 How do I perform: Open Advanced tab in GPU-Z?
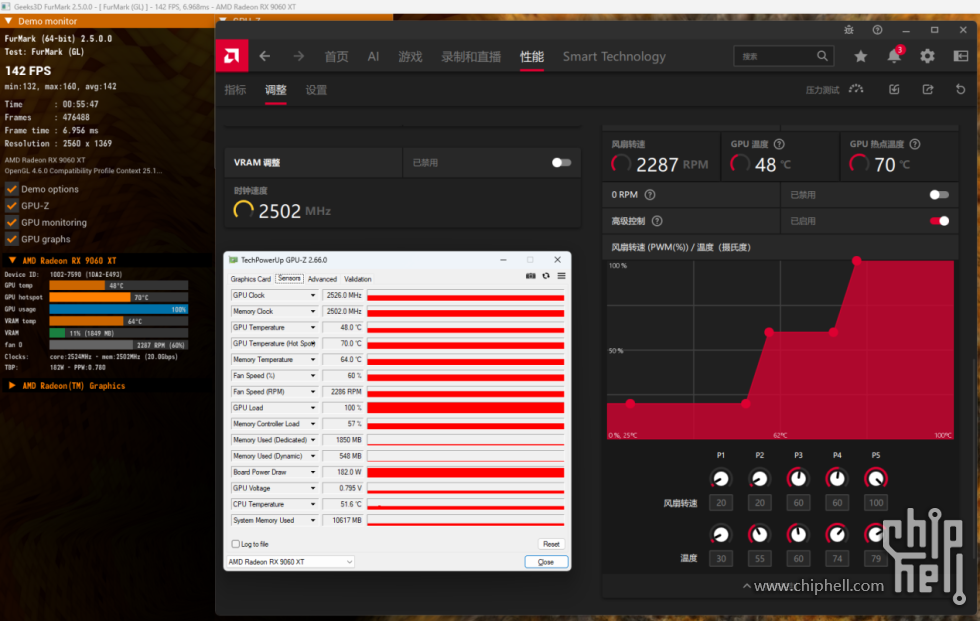tap(322, 279)
